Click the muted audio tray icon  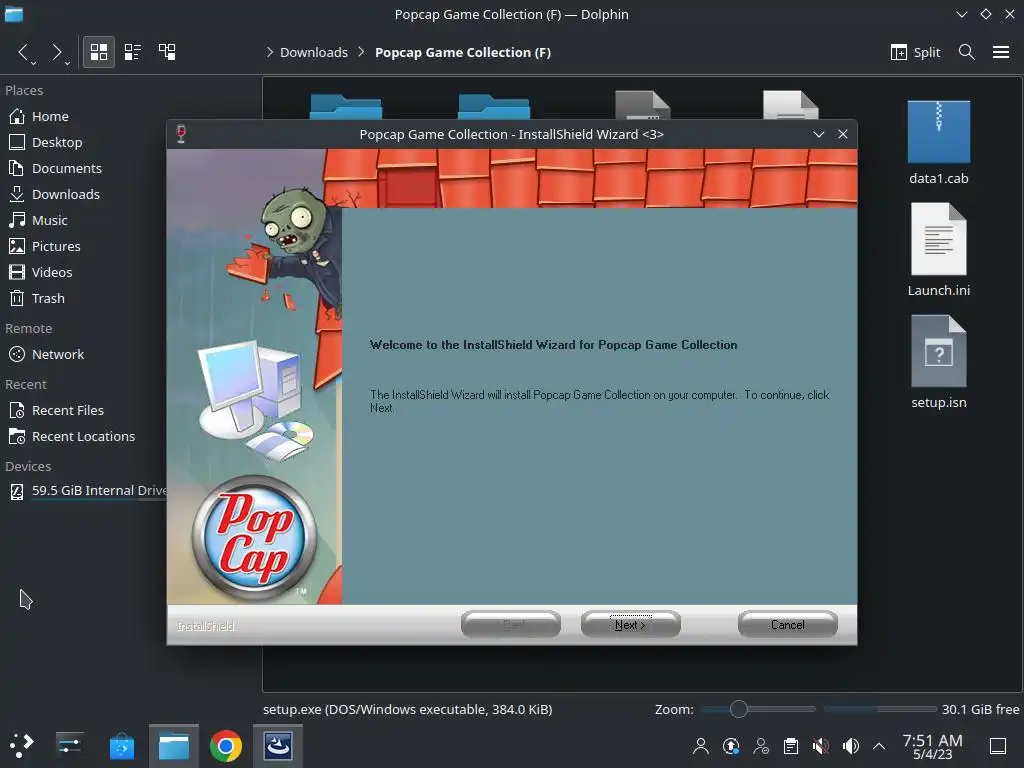tap(821, 746)
